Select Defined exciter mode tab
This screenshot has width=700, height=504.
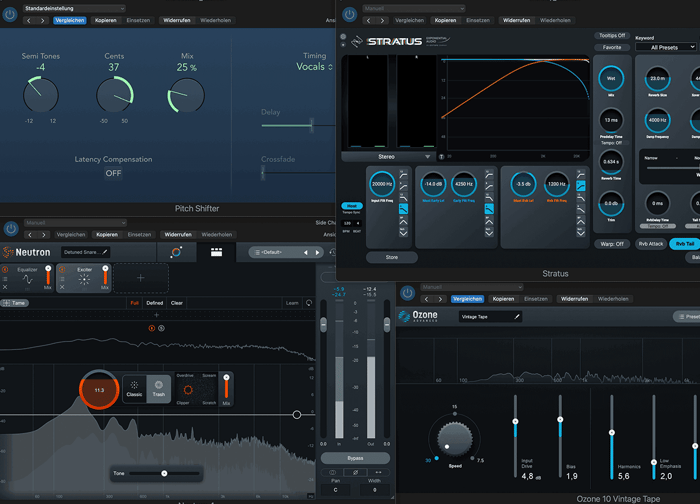point(154,303)
